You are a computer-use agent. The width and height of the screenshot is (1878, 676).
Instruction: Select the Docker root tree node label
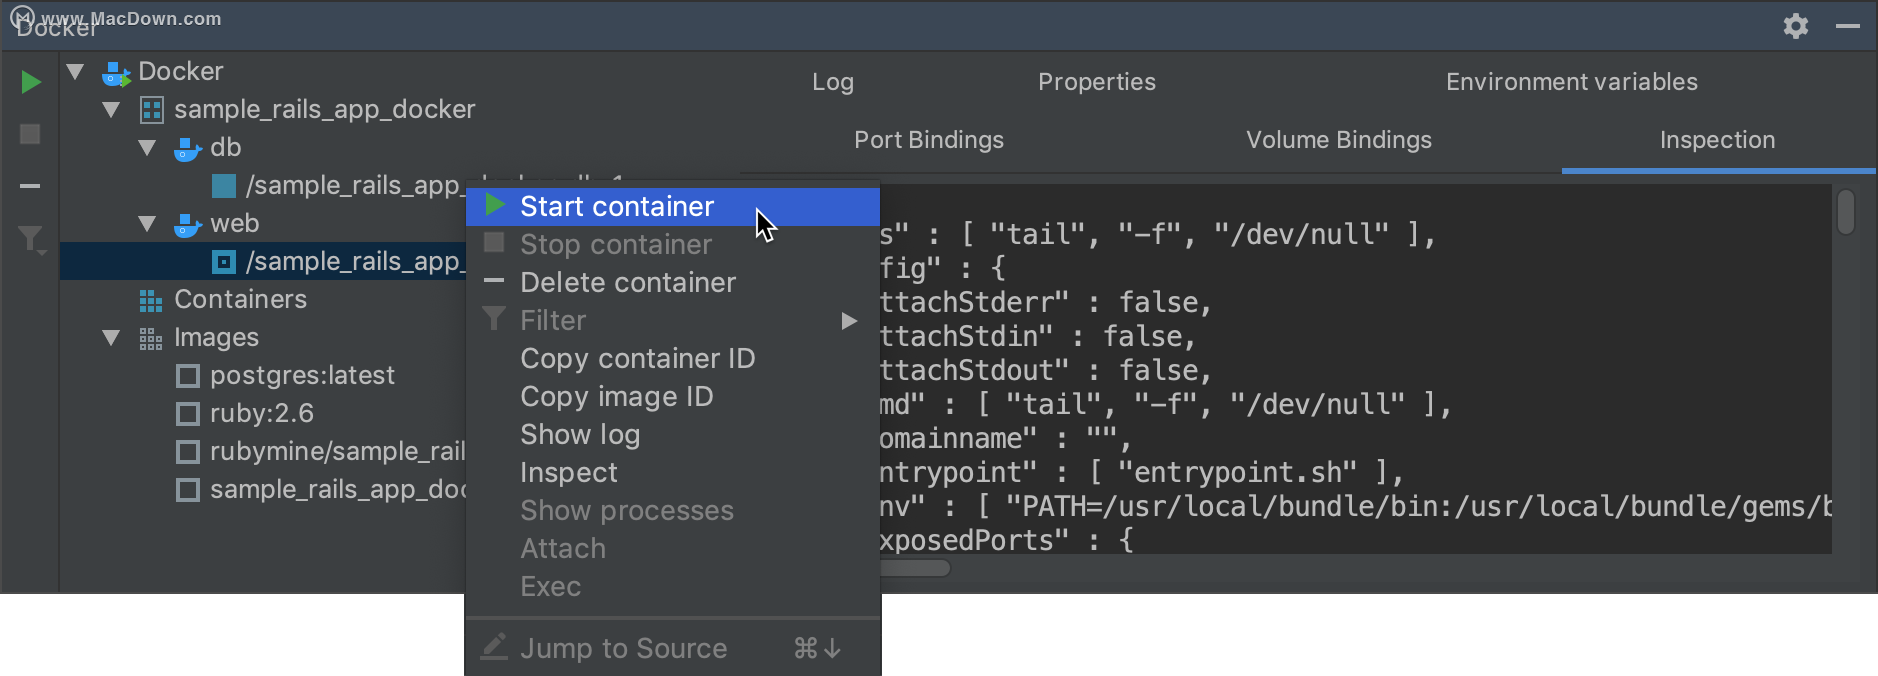(181, 72)
